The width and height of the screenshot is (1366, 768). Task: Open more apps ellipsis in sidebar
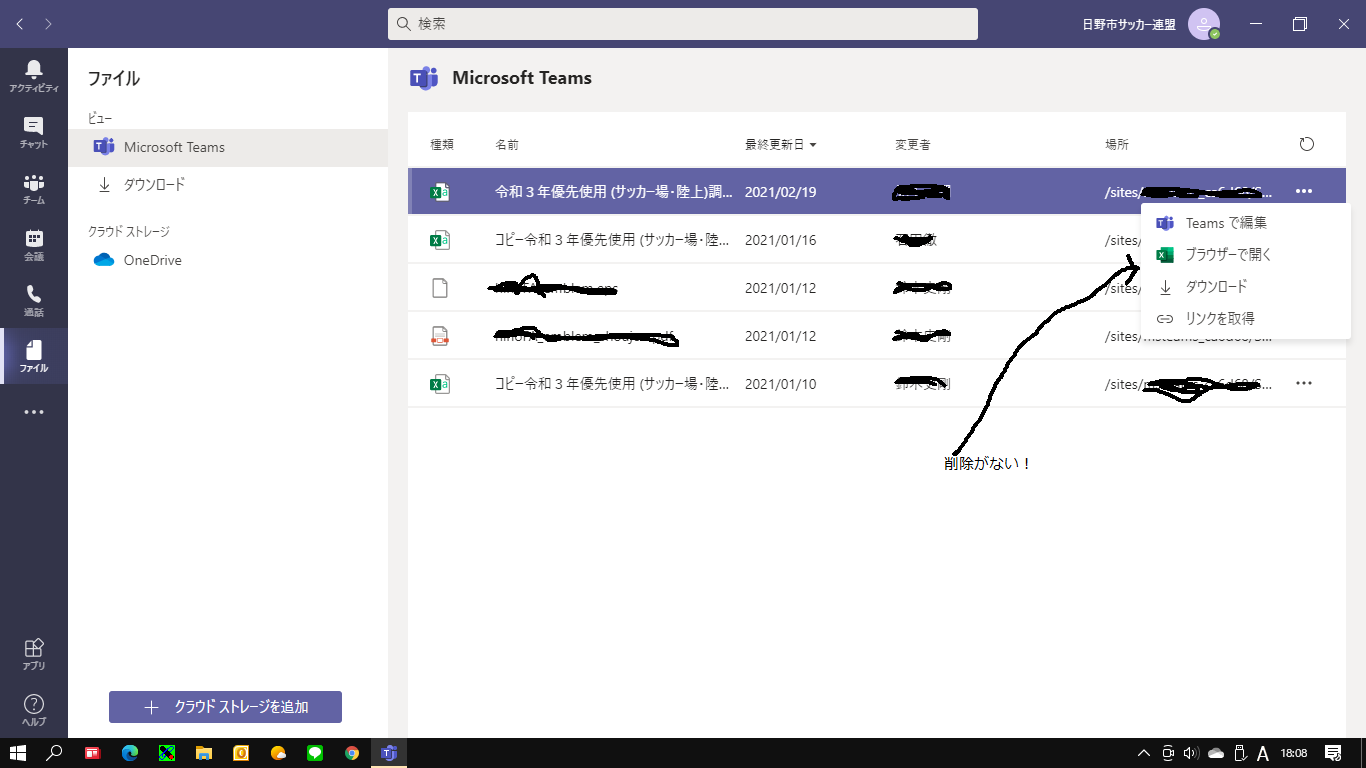click(34, 411)
